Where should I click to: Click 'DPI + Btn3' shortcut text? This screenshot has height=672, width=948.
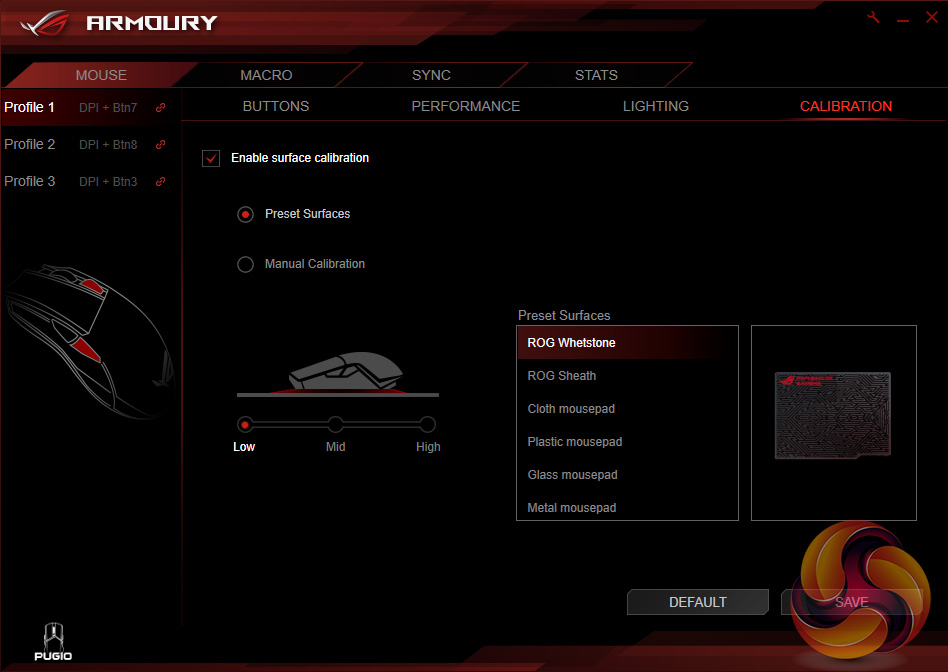pyautogui.click(x=108, y=181)
